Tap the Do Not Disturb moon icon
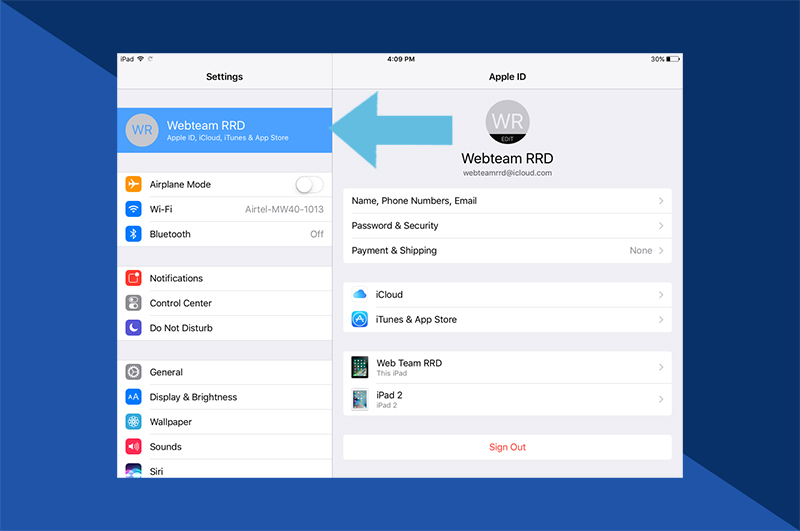This screenshot has height=531, width=800. point(133,327)
